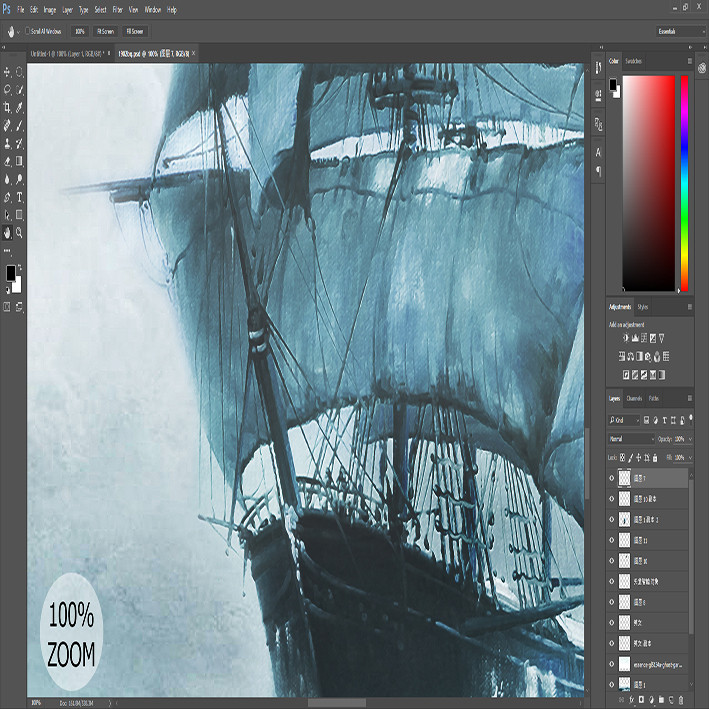The width and height of the screenshot is (709, 709).
Task: Open the Fill value dropdown arrow
Action: point(690,458)
